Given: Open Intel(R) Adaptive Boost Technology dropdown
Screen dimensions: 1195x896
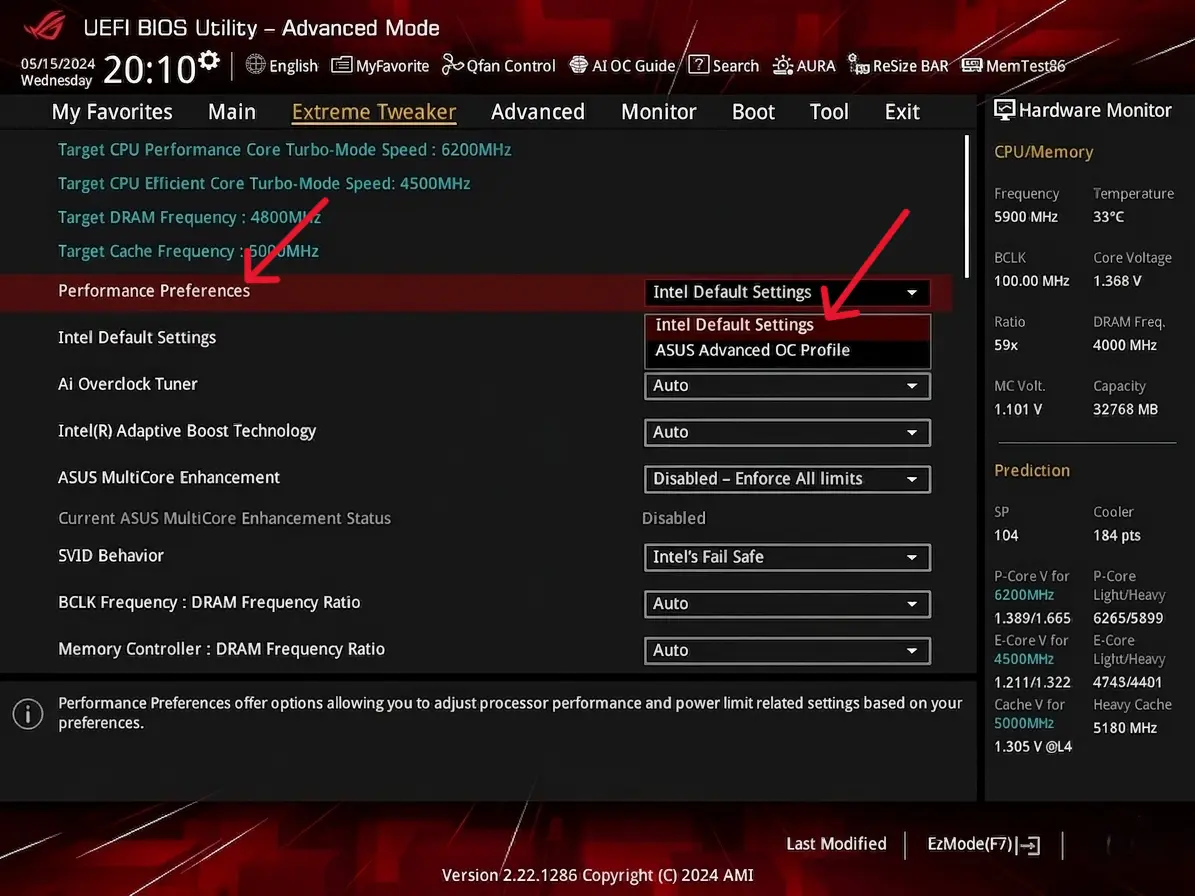Looking at the screenshot, I should coord(787,433).
